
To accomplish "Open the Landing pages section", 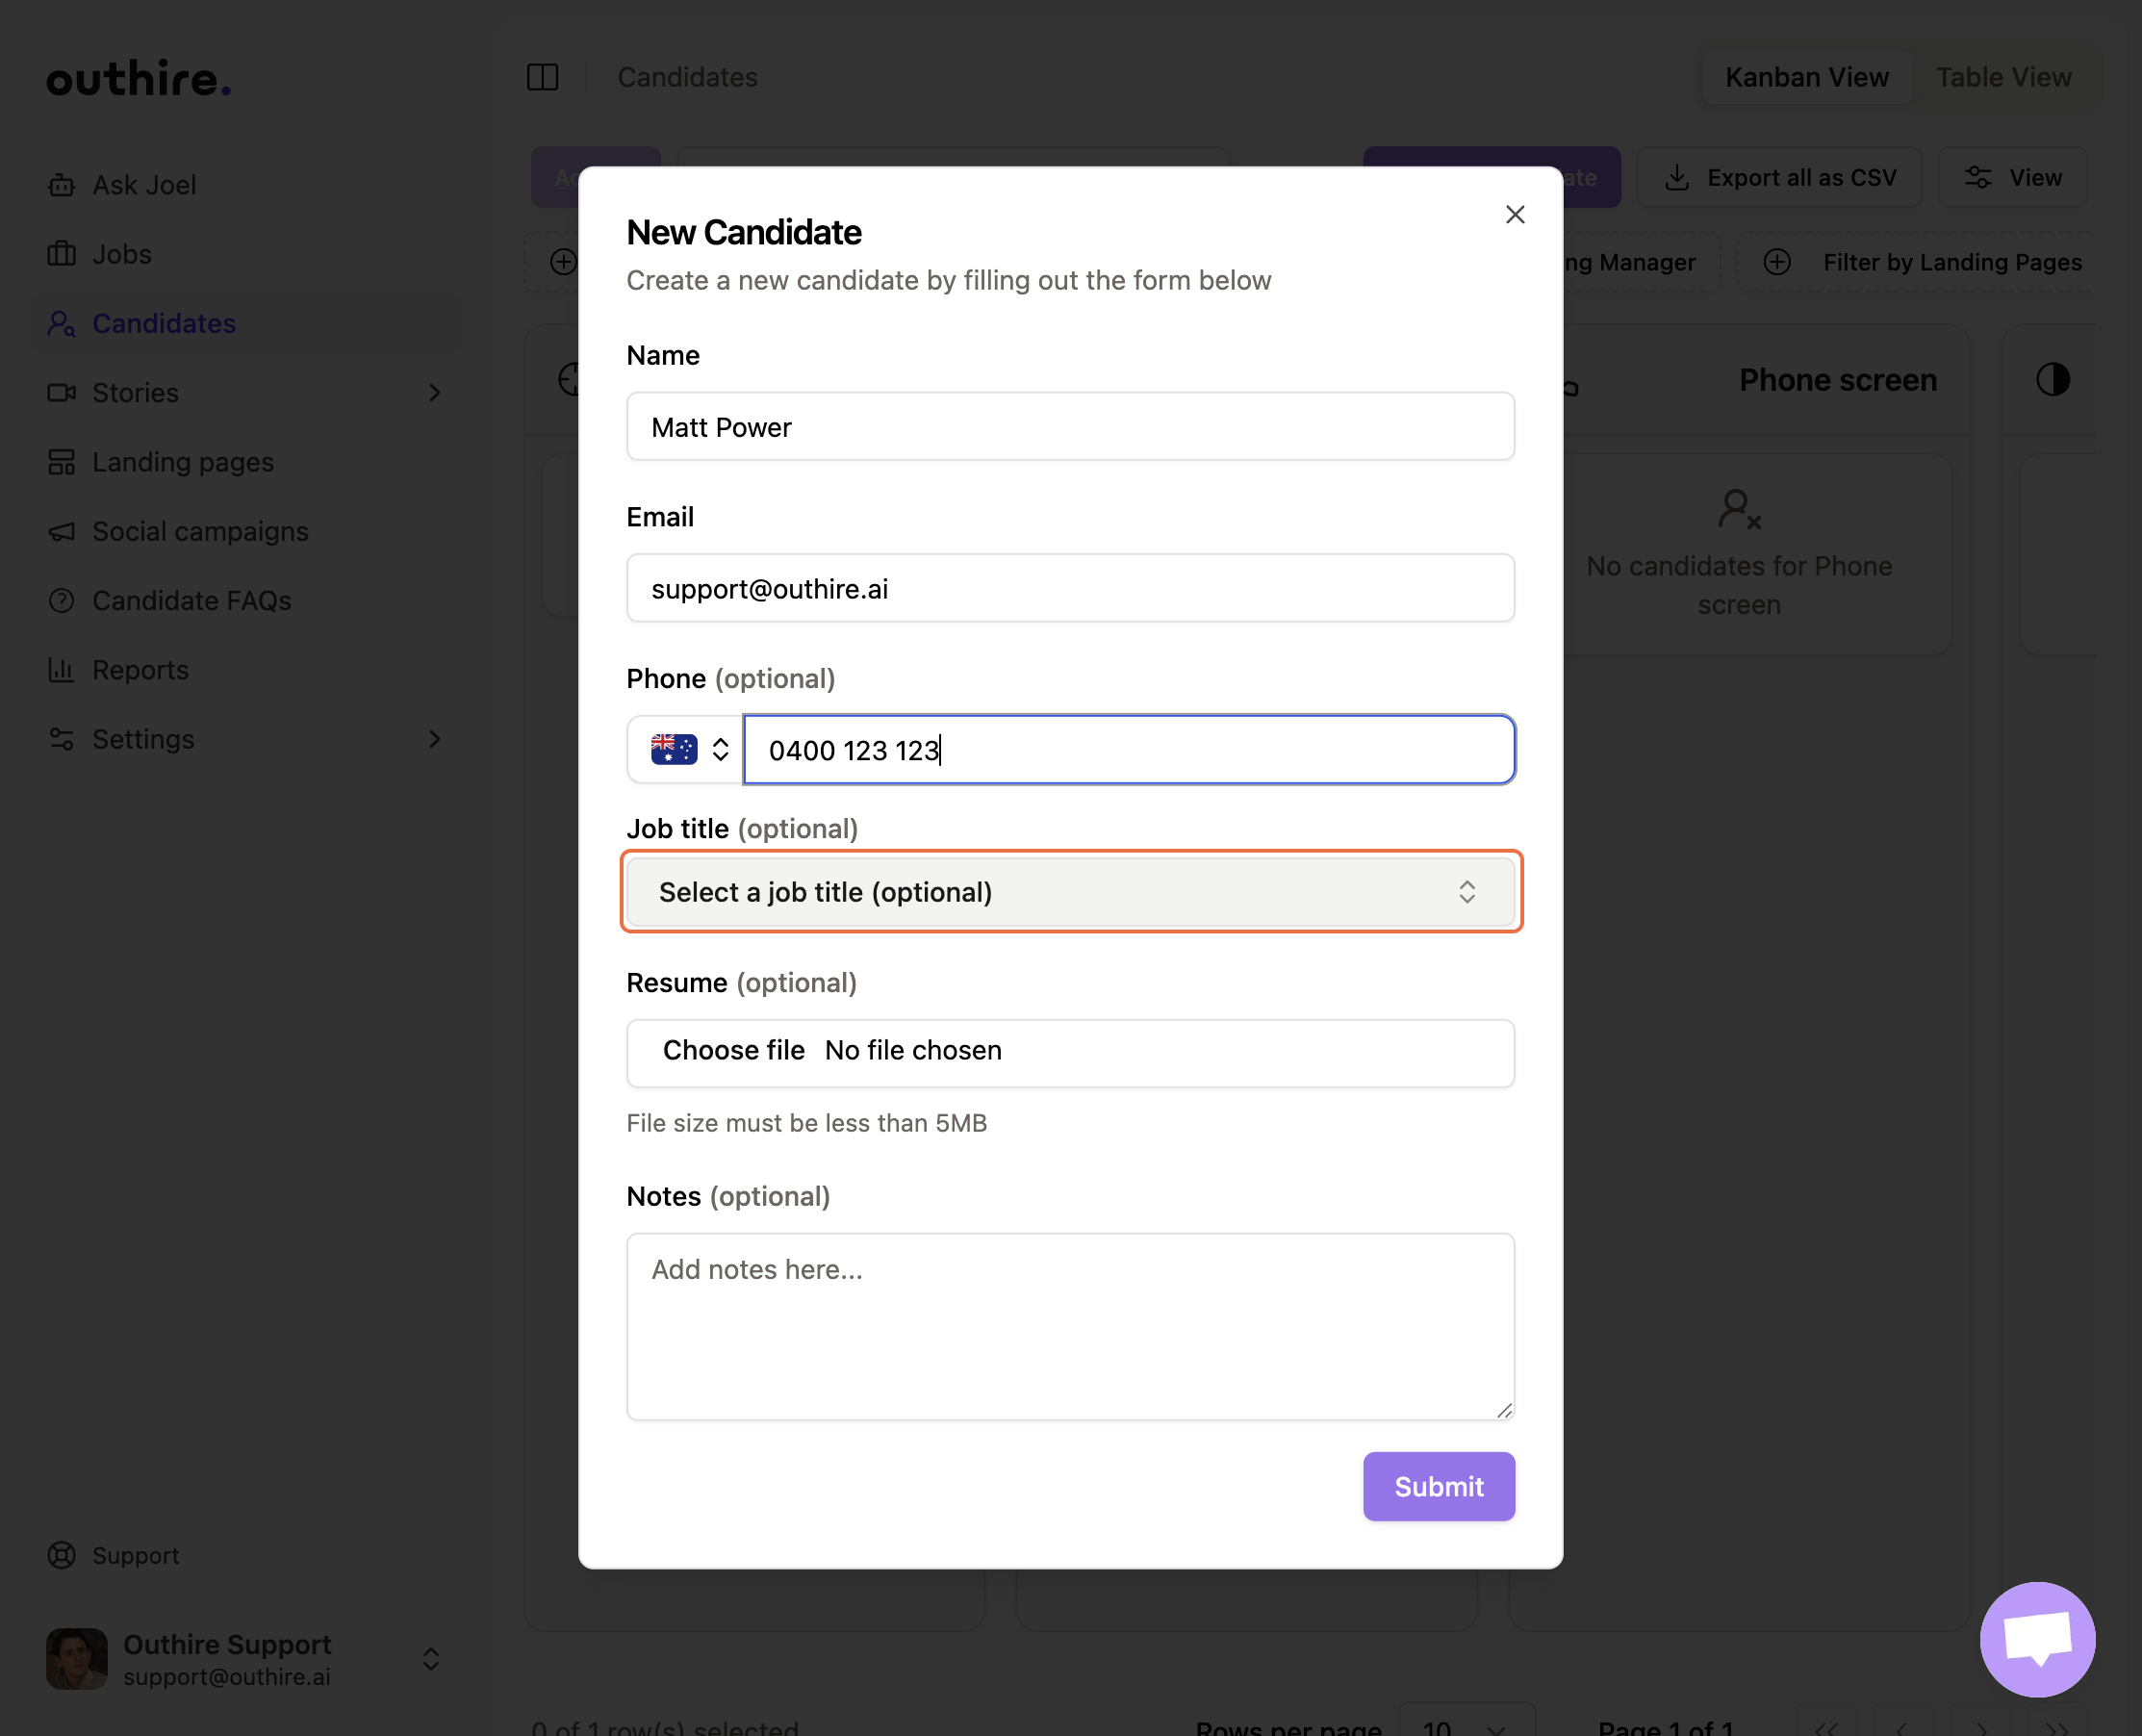I will click(182, 462).
